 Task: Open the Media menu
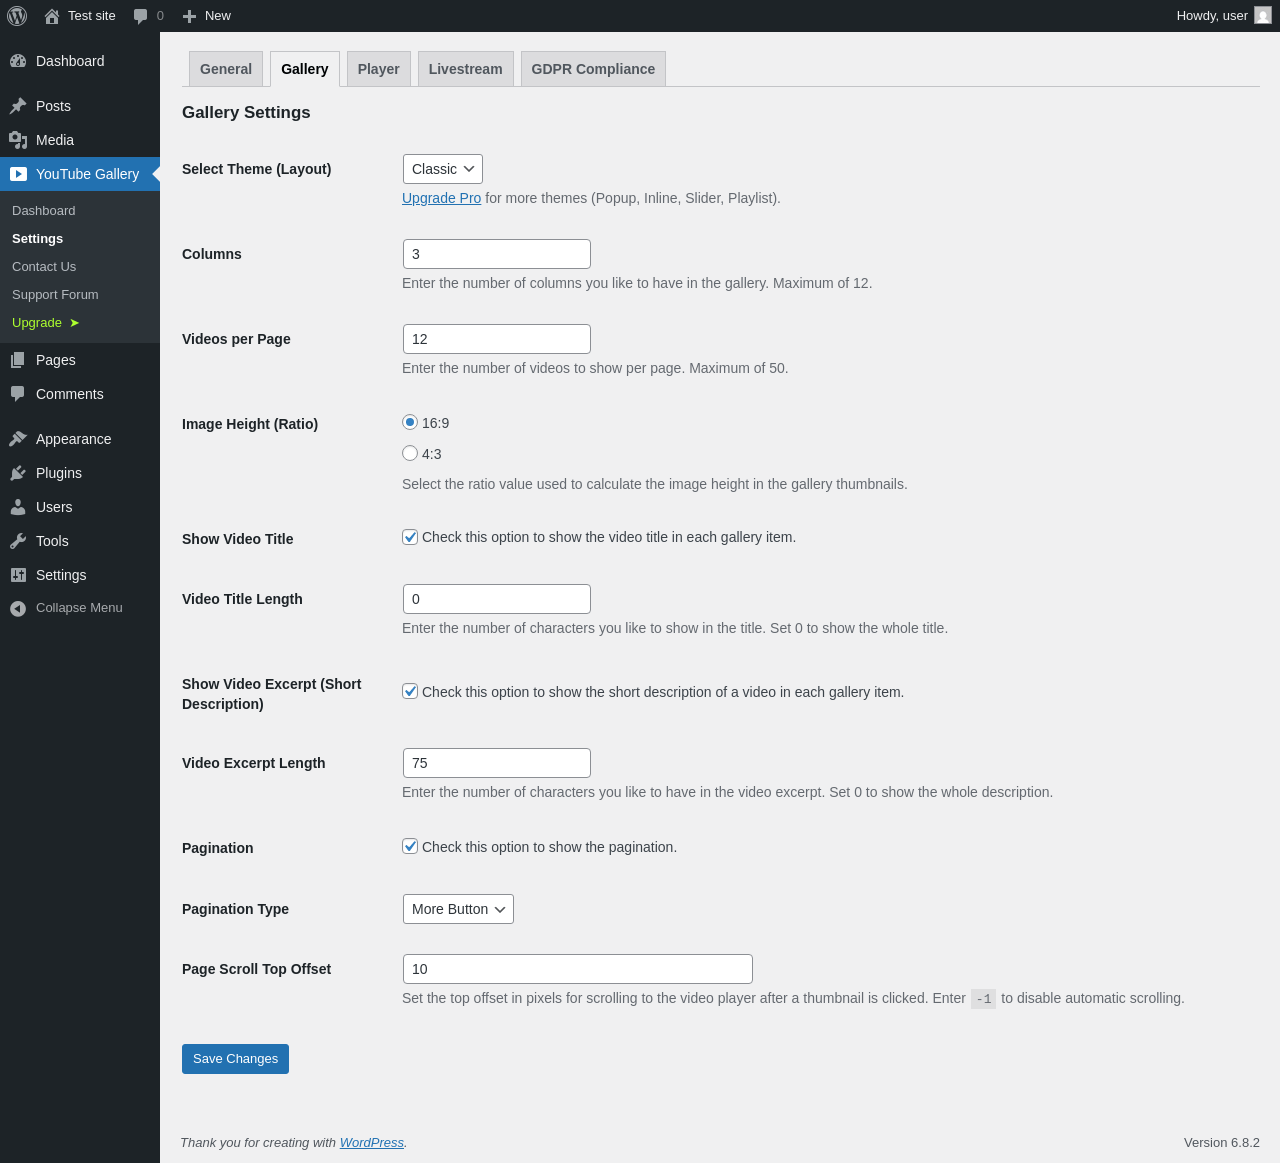pos(80,140)
